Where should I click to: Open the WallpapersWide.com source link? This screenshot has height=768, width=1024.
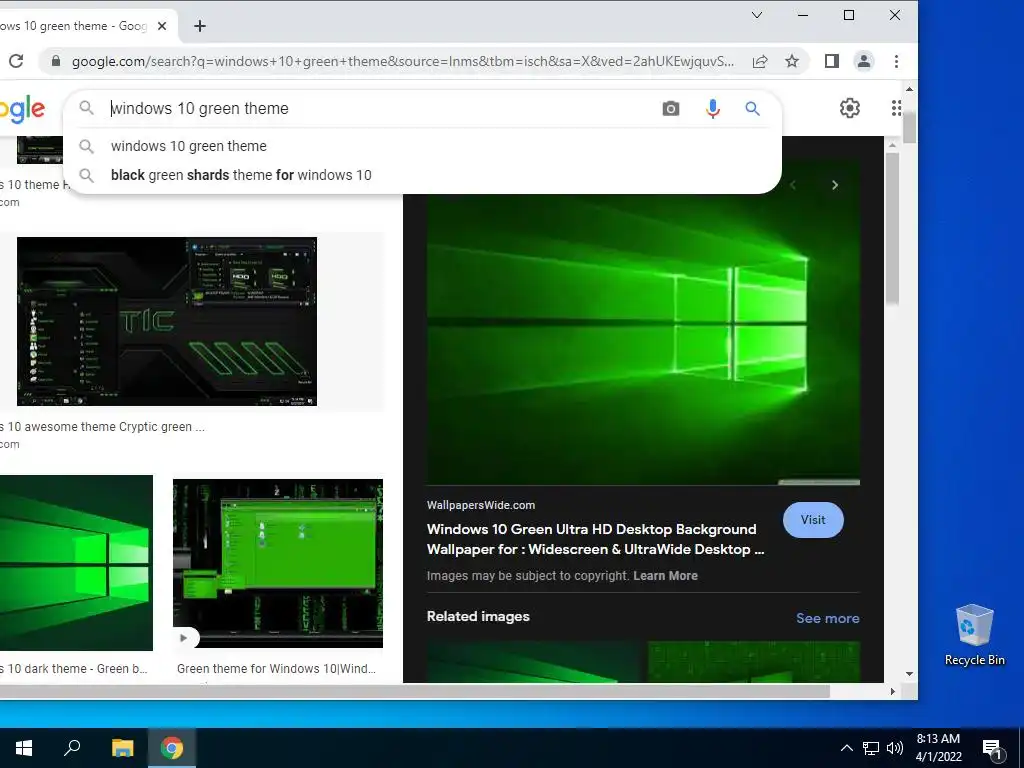[x=481, y=505]
